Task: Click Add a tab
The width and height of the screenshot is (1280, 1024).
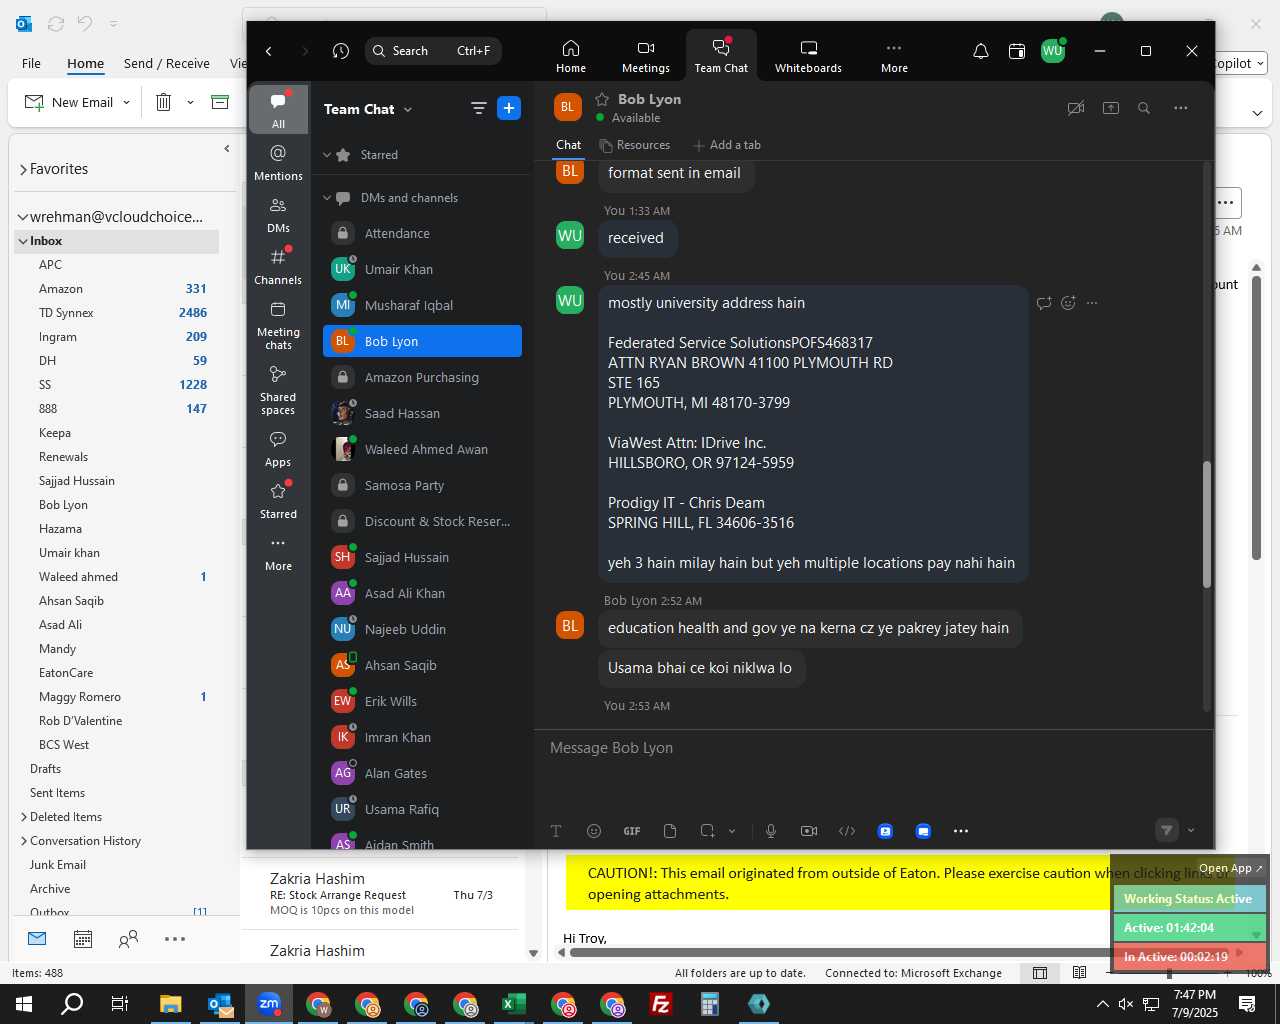Action: 727,145
